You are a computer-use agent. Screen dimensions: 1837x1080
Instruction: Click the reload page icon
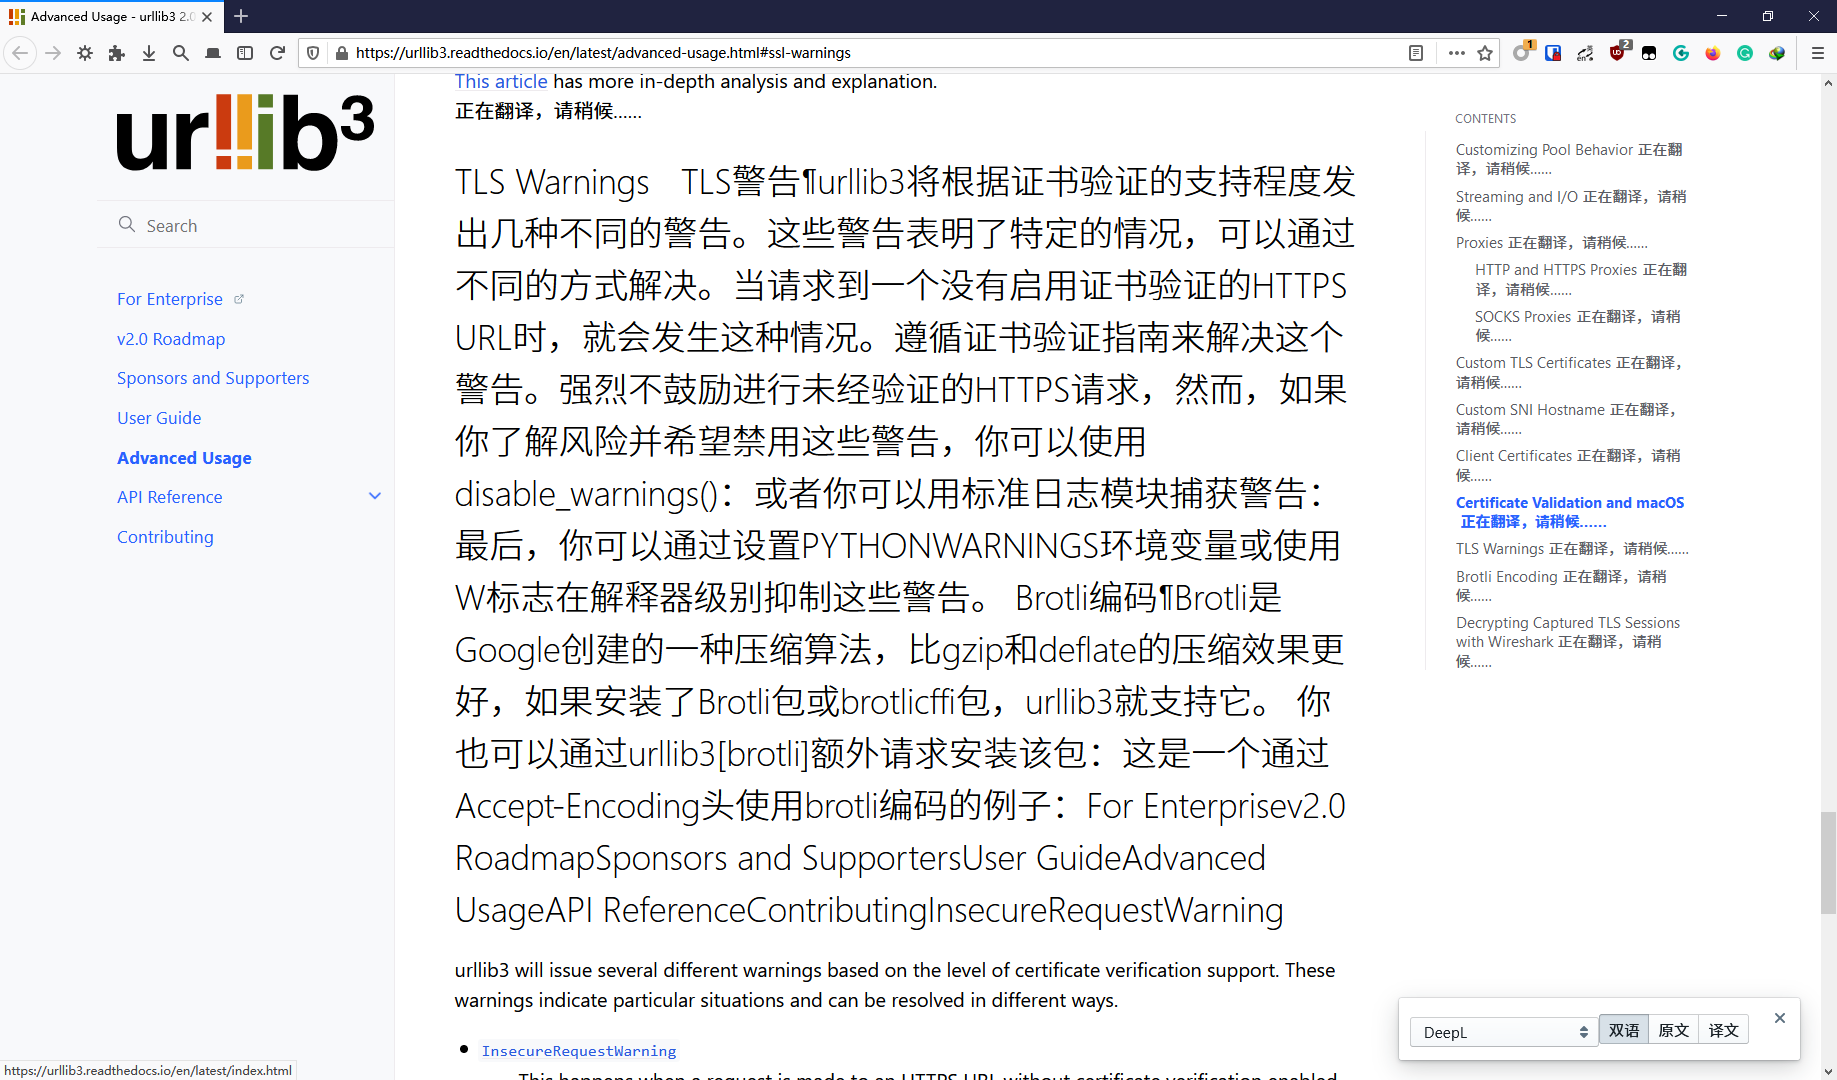[x=277, y=53]
